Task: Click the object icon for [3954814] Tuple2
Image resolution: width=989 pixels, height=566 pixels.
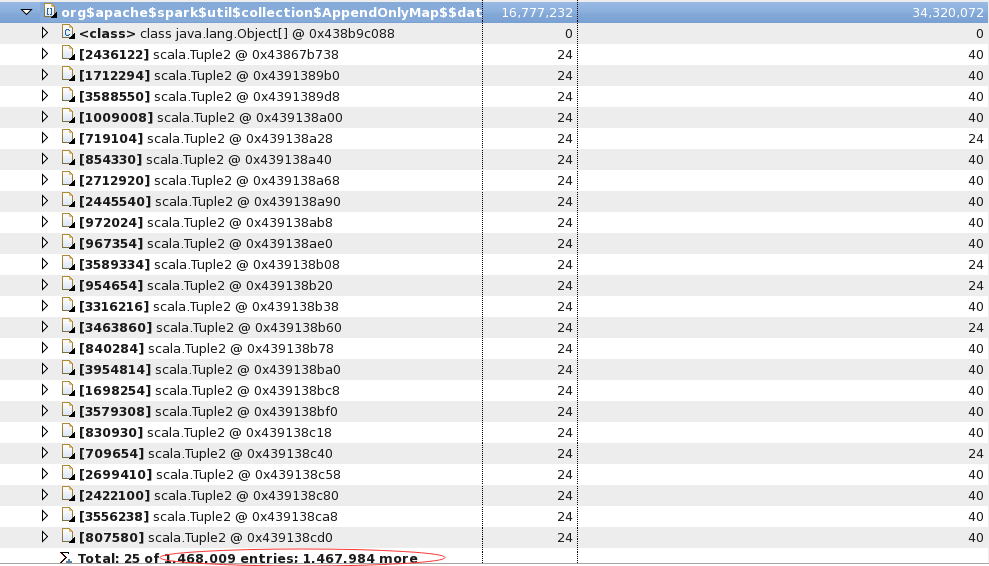Action: [x=68, y=369]
